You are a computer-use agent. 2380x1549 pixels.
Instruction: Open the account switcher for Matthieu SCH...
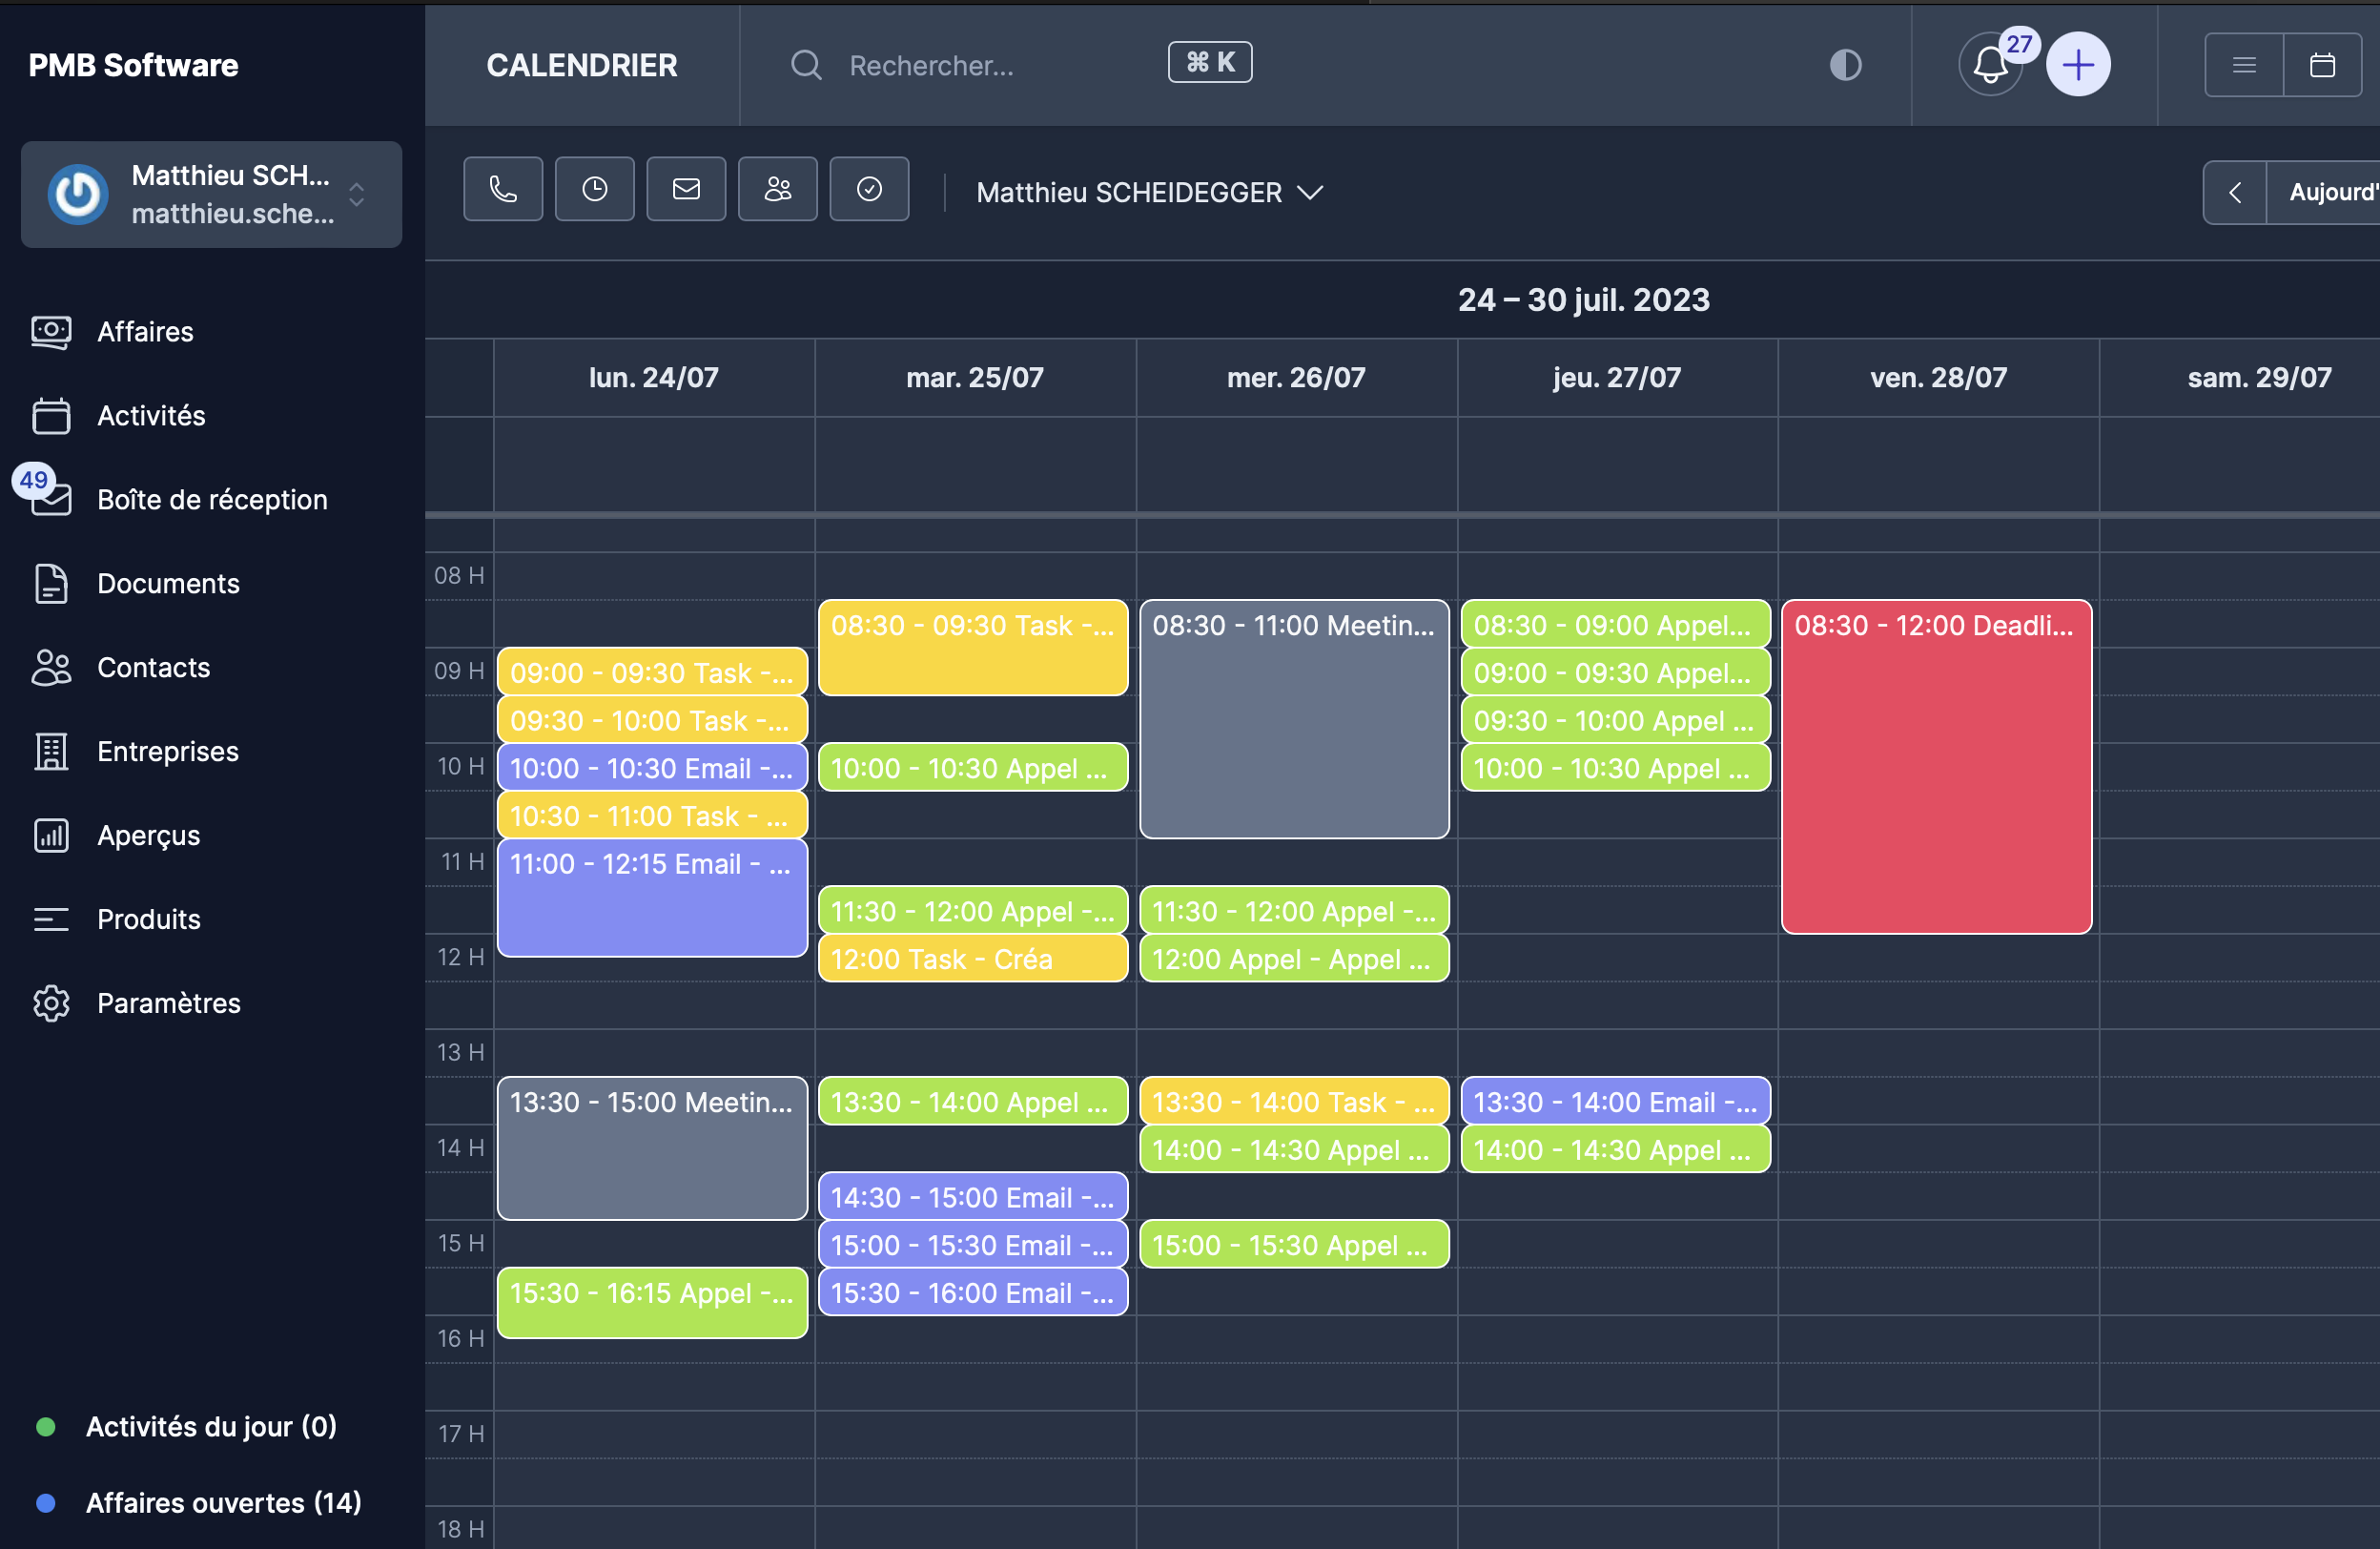211,194
